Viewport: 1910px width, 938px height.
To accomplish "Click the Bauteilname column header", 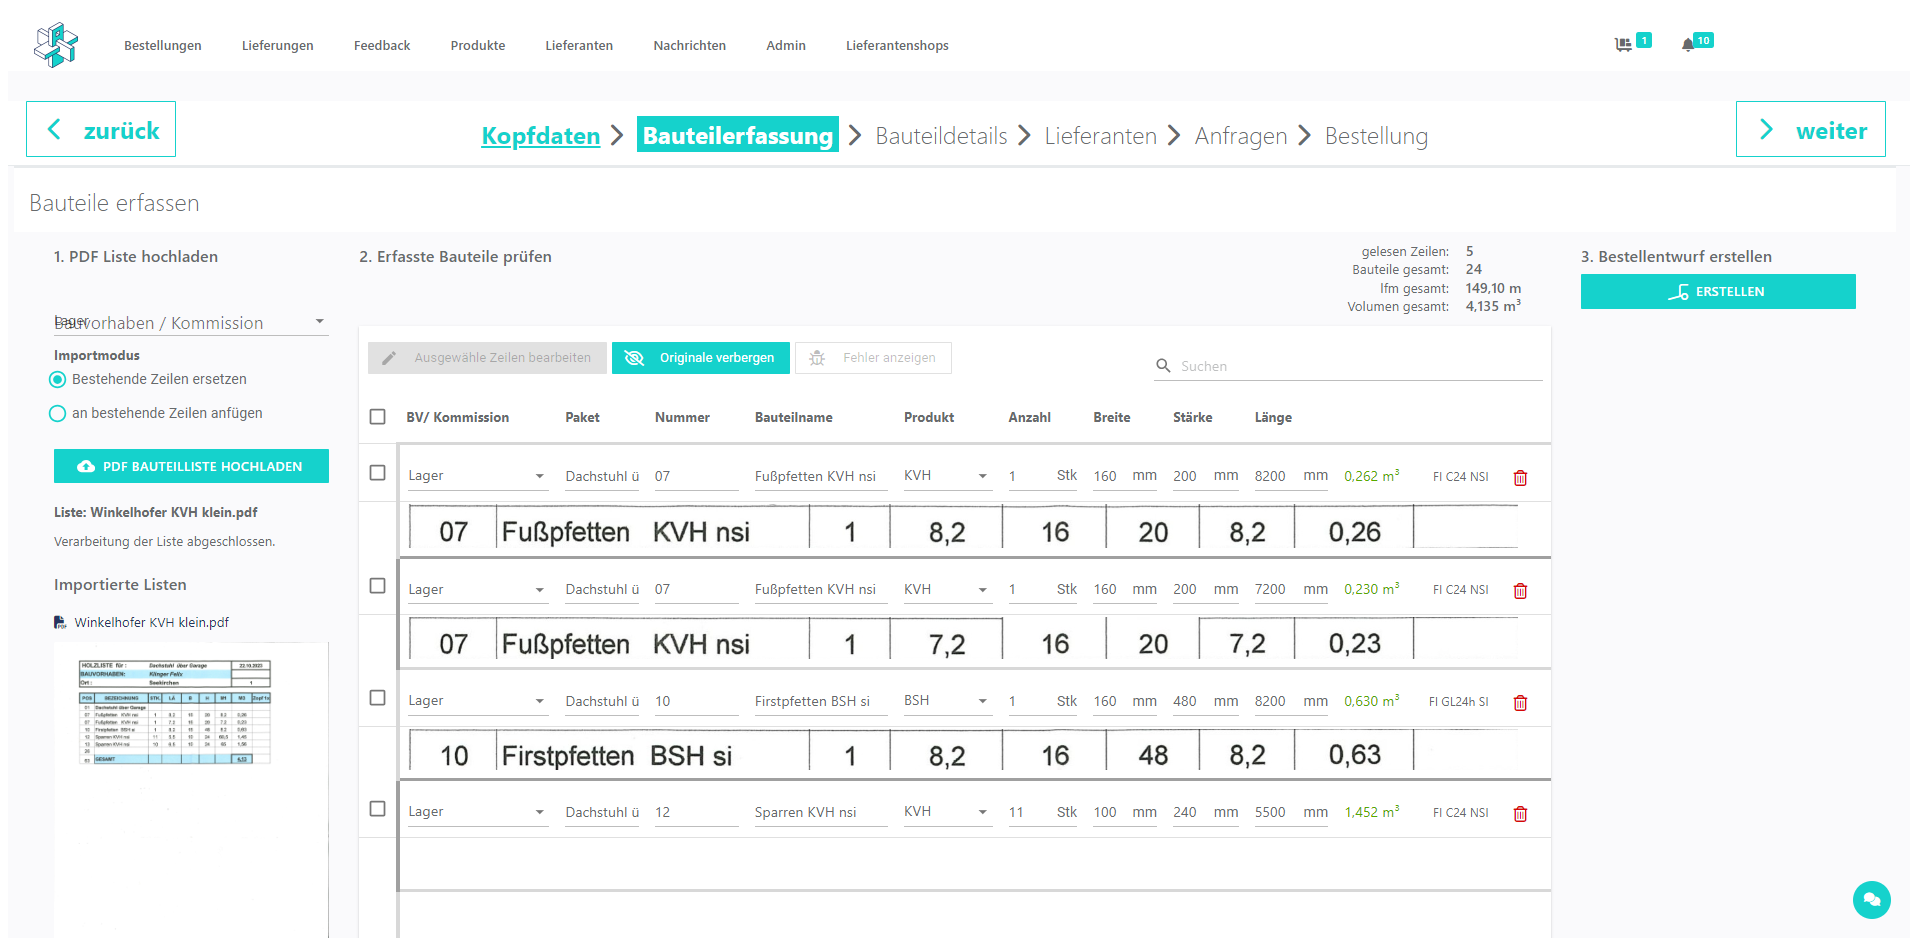I will (794, 418).
